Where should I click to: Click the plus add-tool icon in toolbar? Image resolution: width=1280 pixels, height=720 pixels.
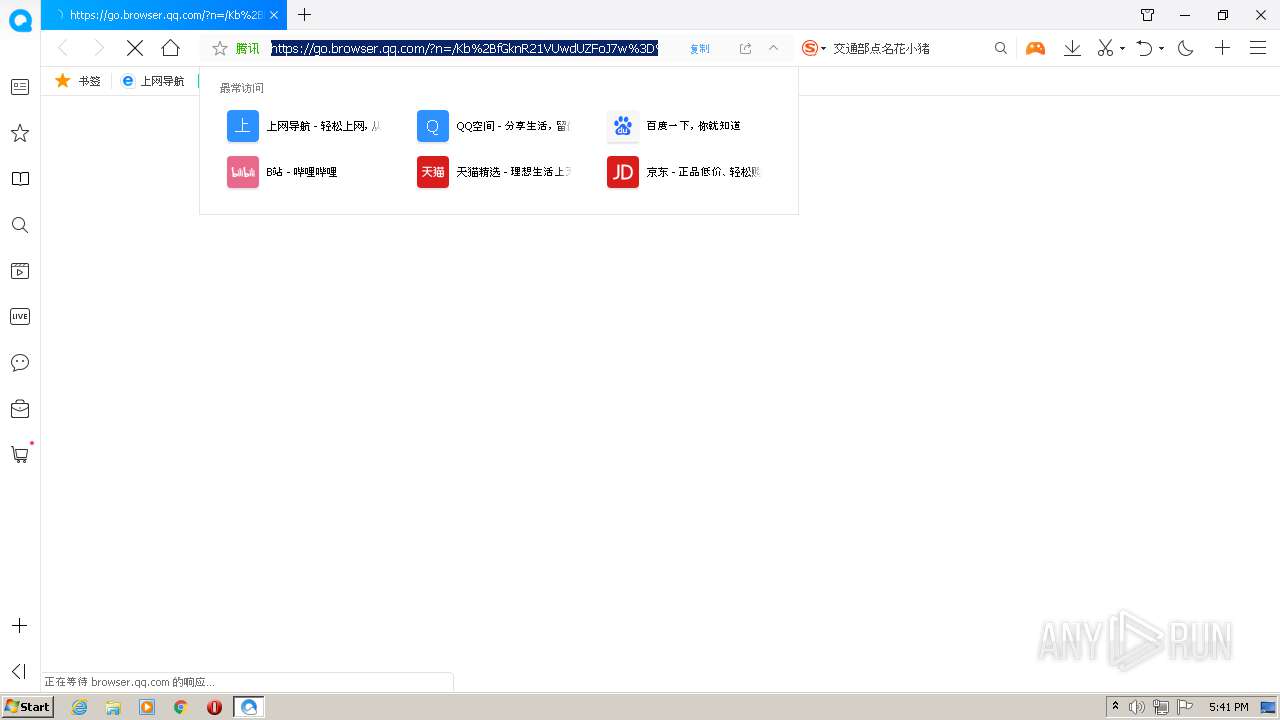[x=1222, y=48]
